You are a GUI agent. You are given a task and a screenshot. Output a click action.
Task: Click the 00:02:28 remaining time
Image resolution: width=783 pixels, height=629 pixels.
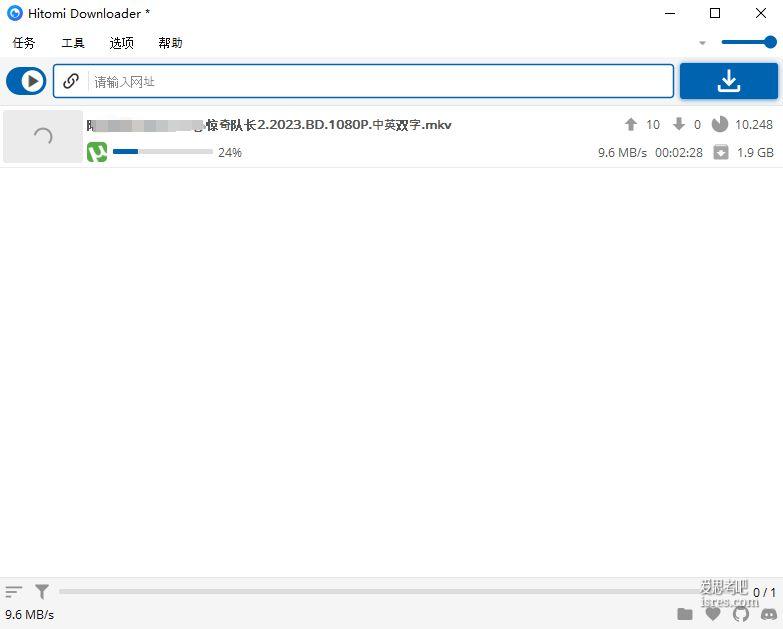click(x=679, y=152)
